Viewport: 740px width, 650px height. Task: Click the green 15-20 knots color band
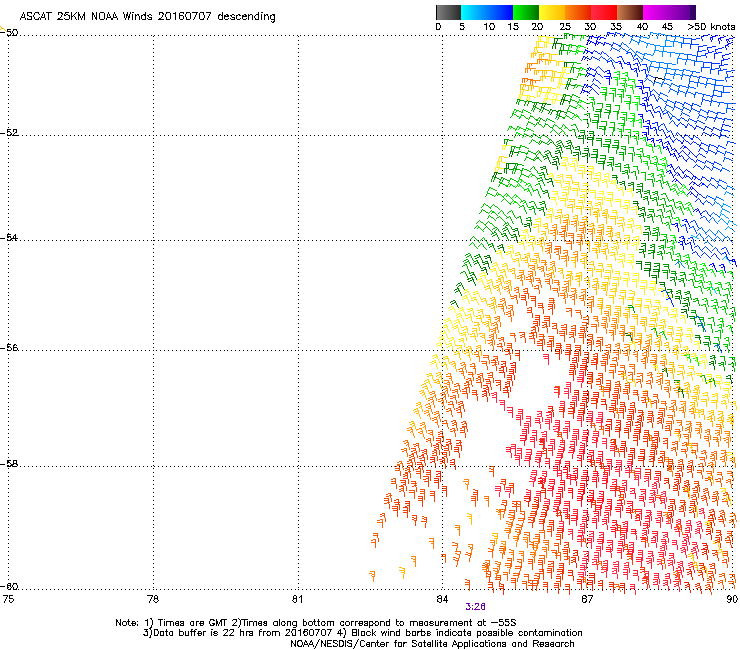[x=526, y=12]
